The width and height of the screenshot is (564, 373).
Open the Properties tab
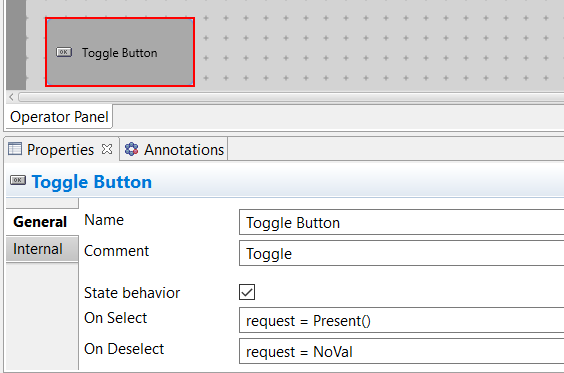(x=61, y=149)
